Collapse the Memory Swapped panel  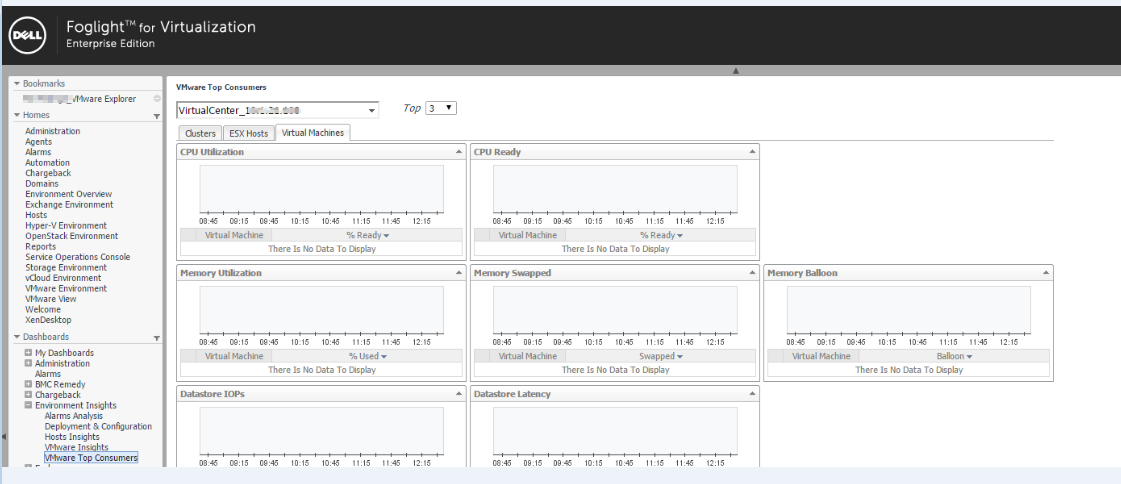click(x=752, y=273)
